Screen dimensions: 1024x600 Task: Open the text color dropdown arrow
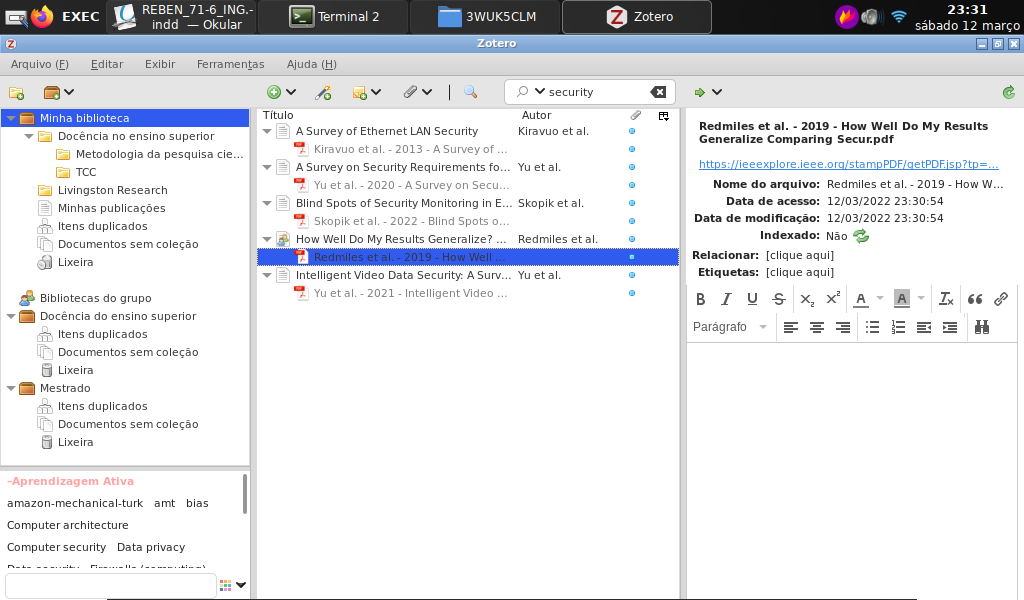[880, 299]
